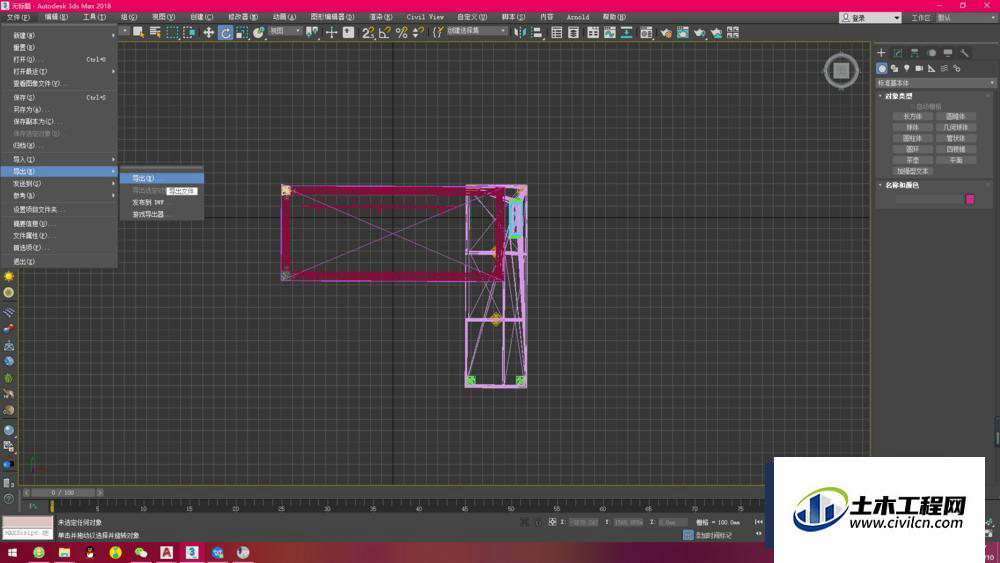Click the 加强型文本 button

click(x=913, y=171)
